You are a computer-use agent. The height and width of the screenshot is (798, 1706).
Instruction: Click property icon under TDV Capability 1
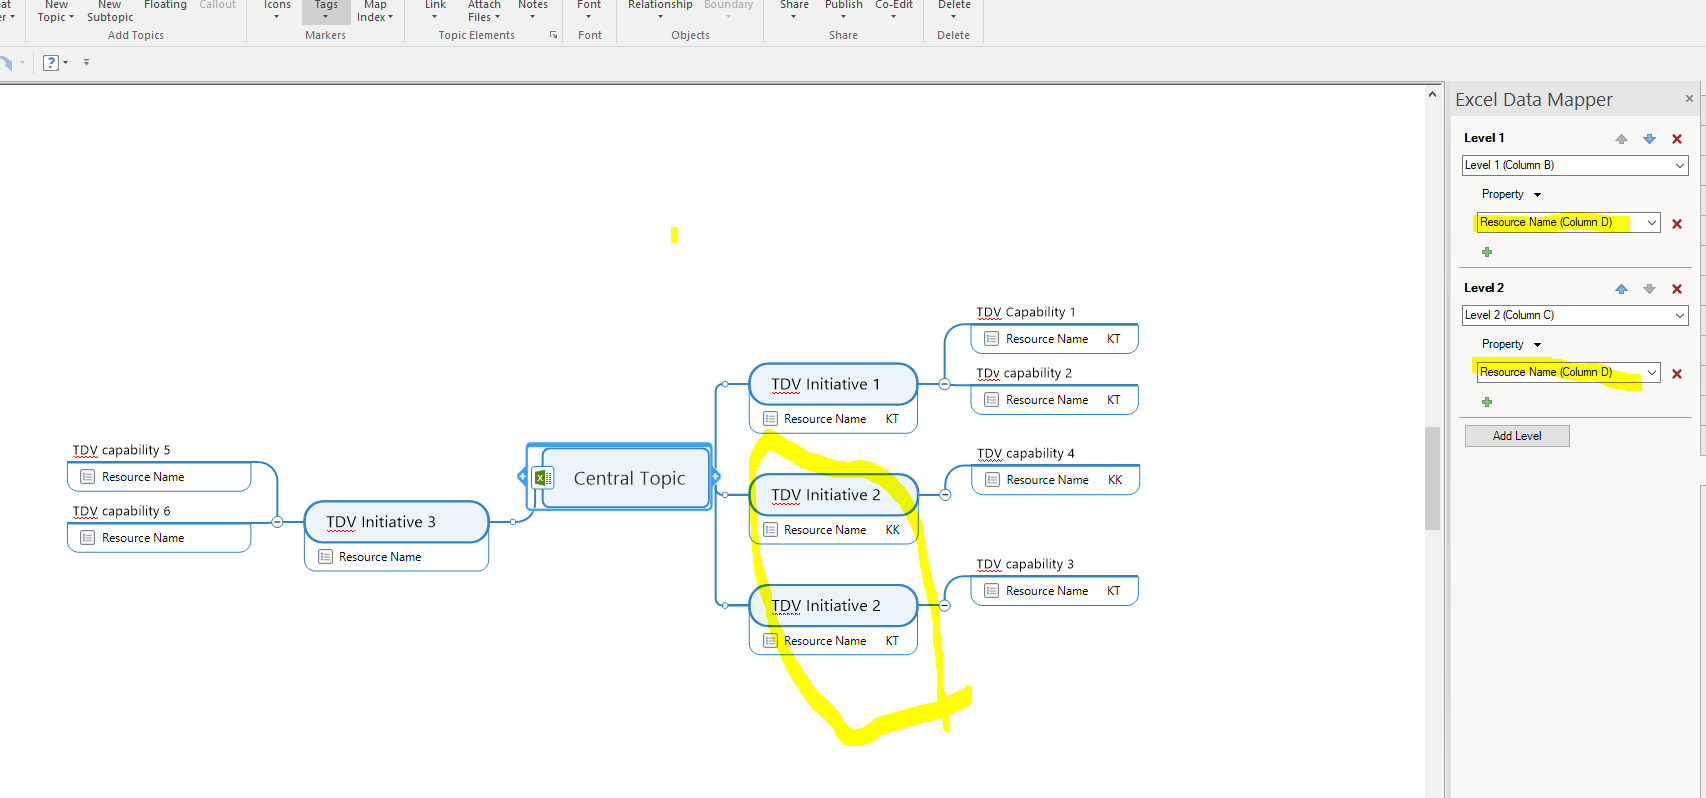click(x=991, y=339)
